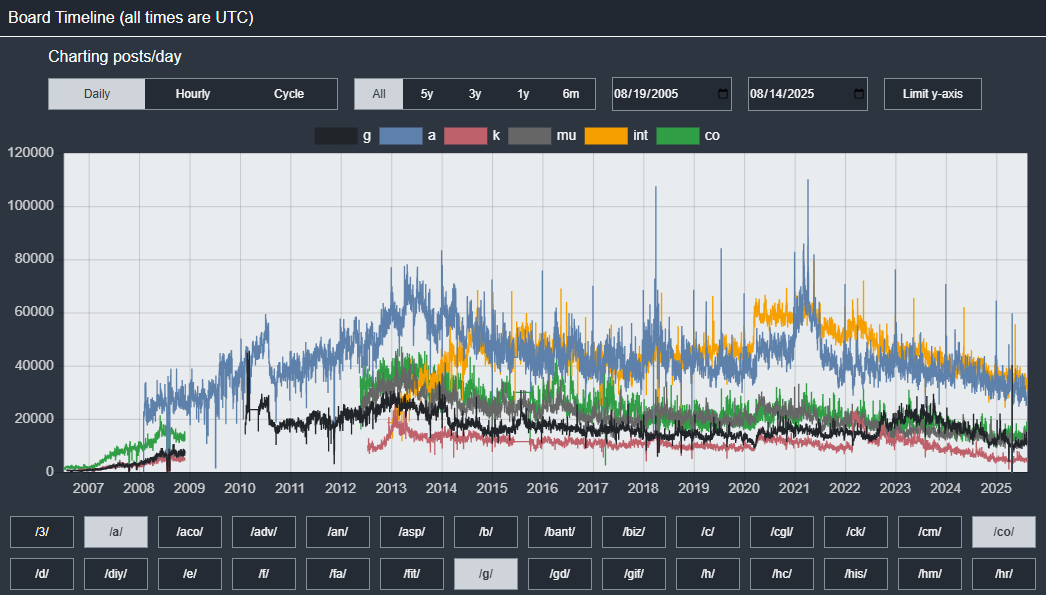The image size is (1046, 595).
Task: Add the /fit/ board to chart
Action: (412, 574)
